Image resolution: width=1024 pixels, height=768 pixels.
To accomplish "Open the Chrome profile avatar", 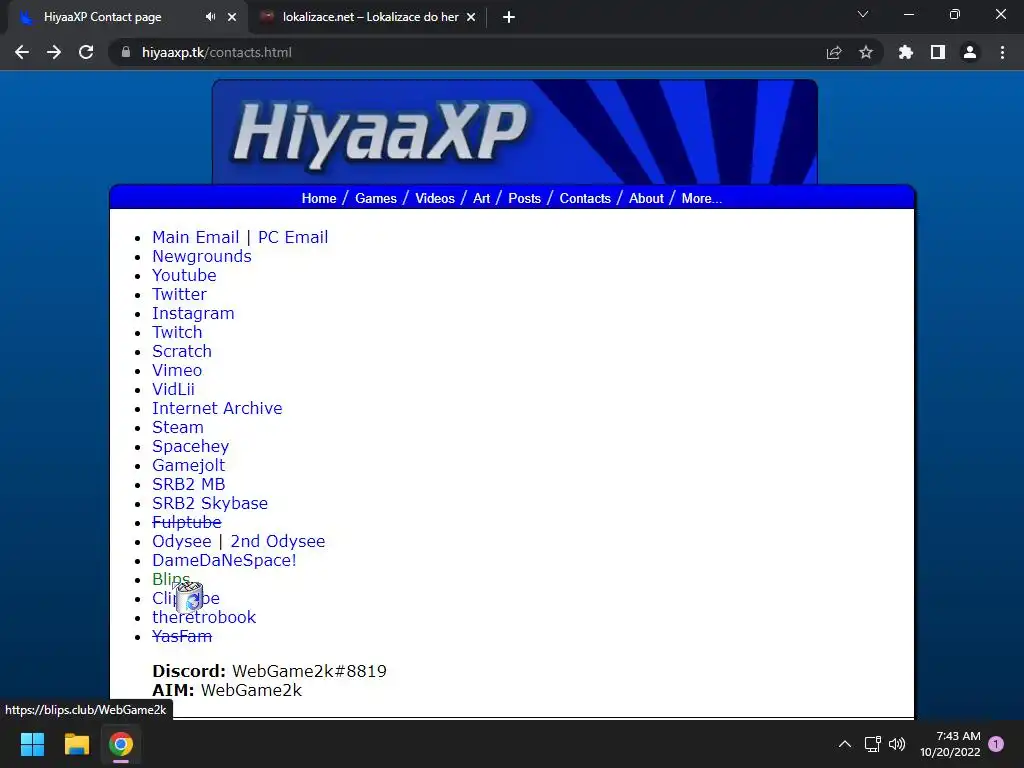I will tap(970, 52).
